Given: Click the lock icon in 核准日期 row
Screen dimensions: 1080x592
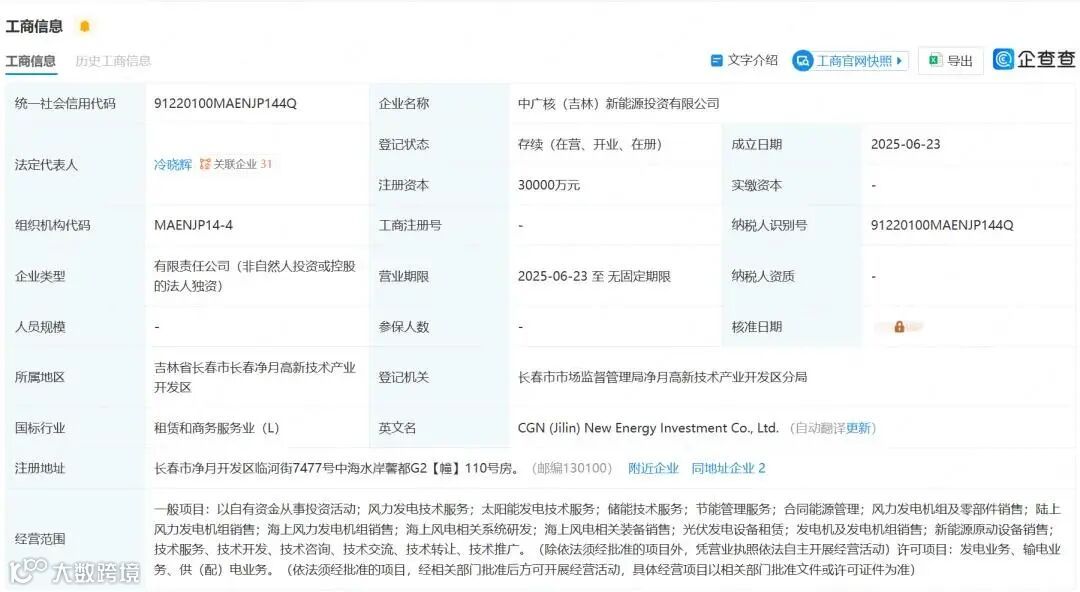Looking at the screenshot, I should coord(899,327).
